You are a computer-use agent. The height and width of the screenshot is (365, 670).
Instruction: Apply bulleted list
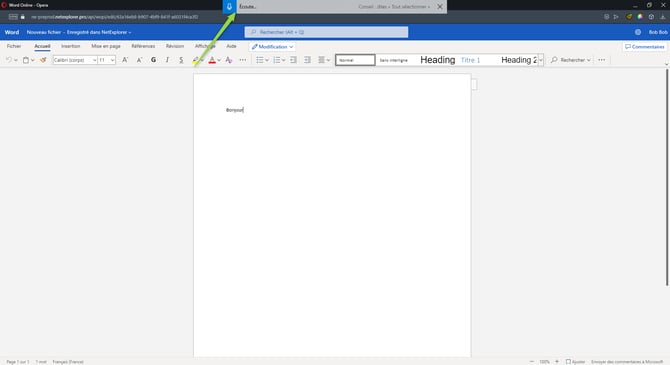pos(259,60)
